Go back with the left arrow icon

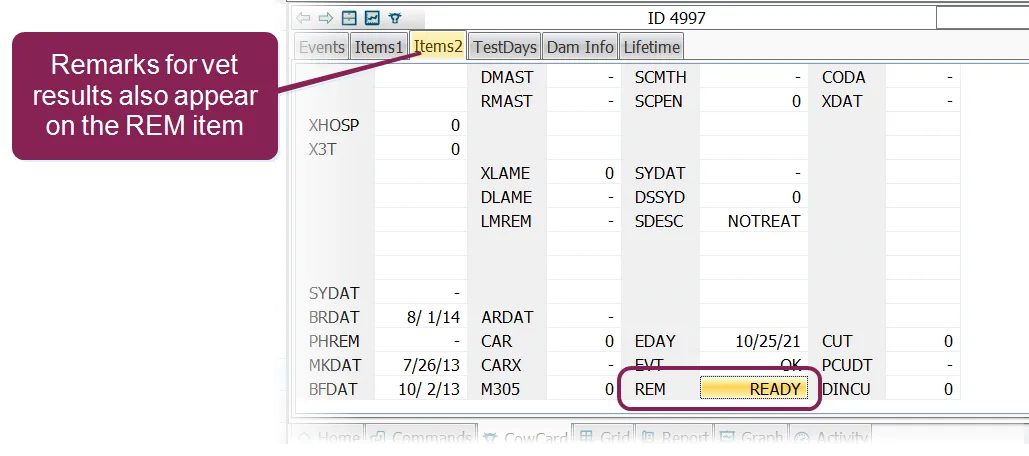point(303,18)
